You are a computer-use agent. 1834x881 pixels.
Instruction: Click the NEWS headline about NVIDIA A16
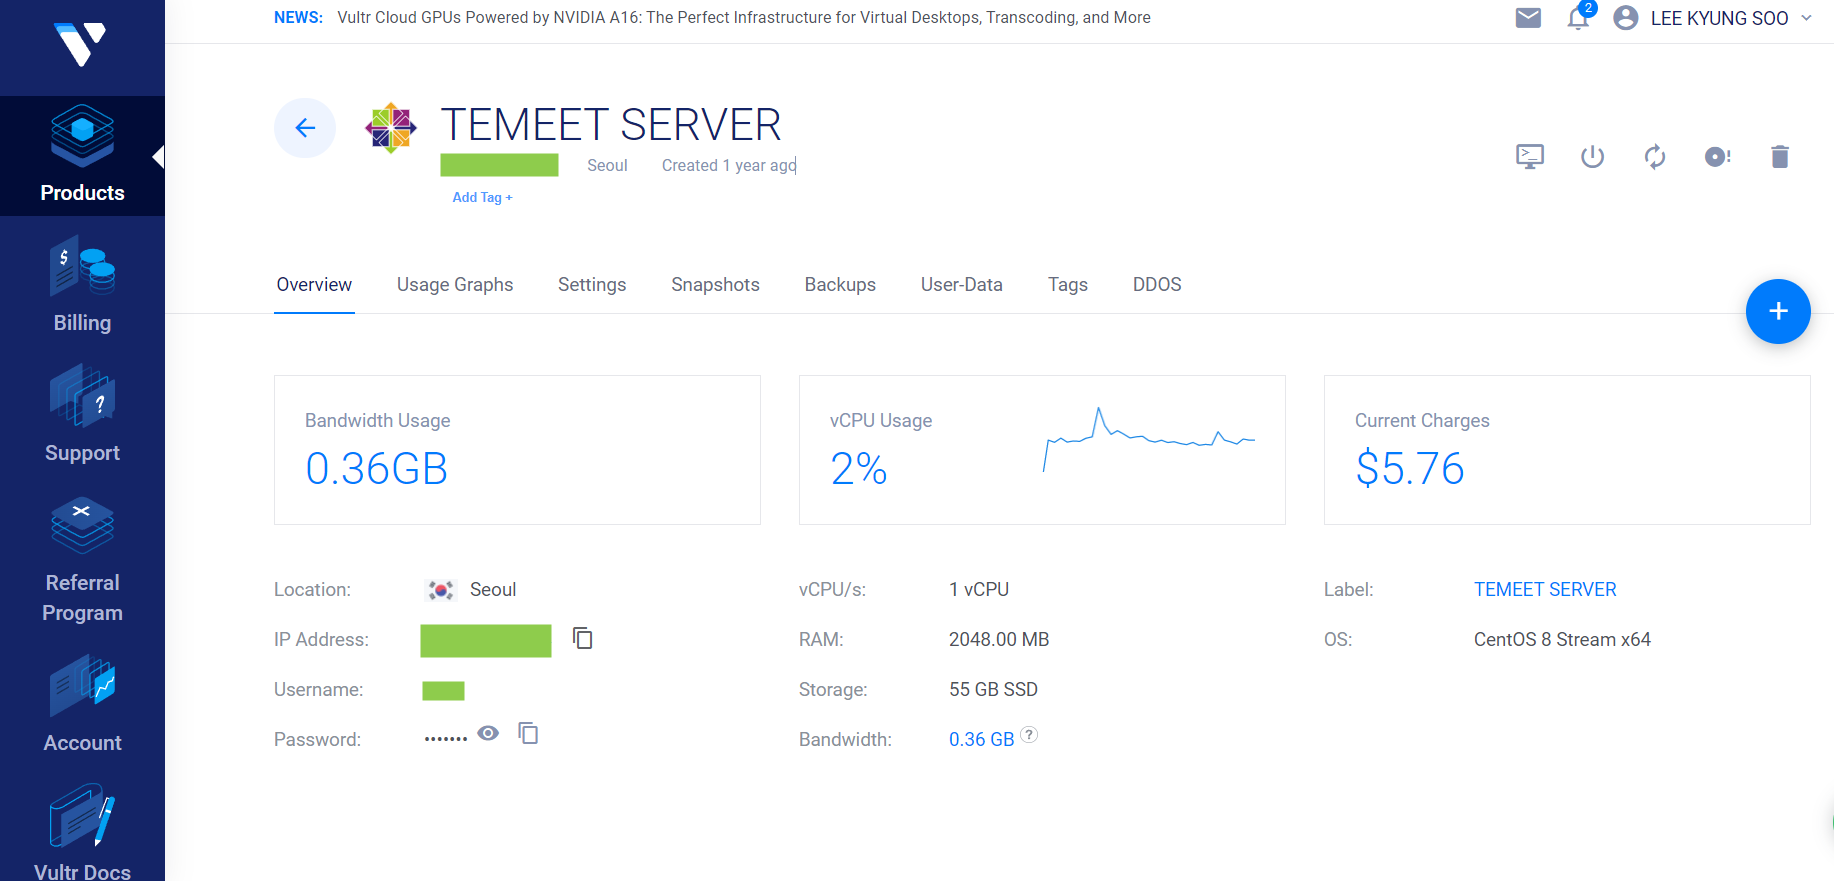[x=744, y=18]
